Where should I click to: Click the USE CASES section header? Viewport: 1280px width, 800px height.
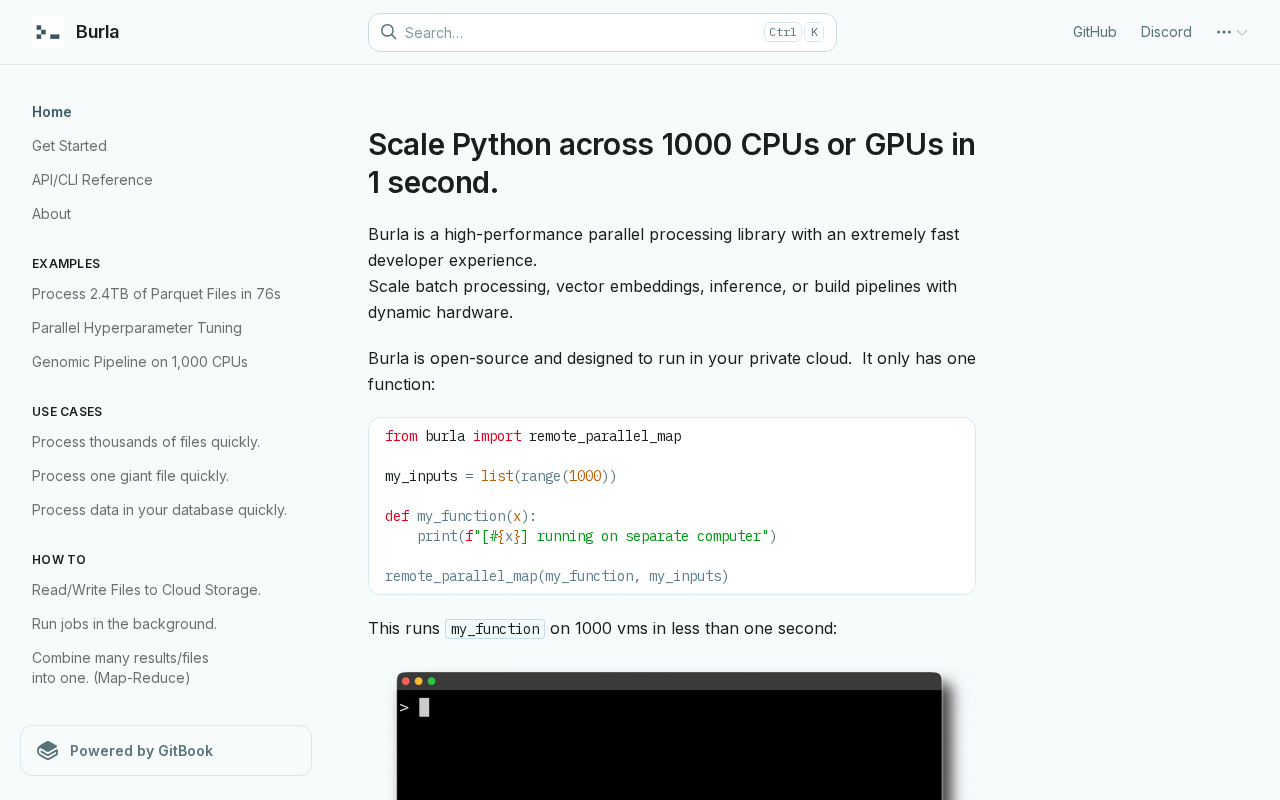pos(67,412)
